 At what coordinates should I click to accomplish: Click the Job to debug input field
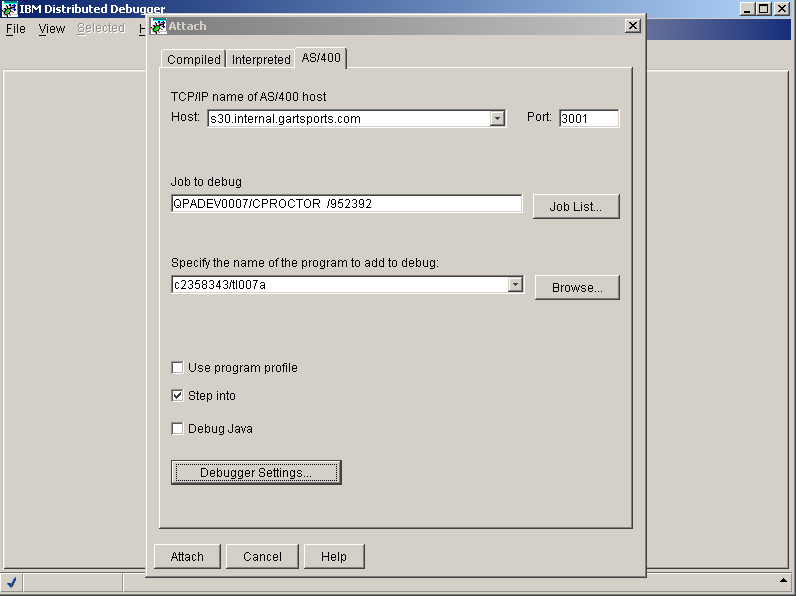point(347,204)
